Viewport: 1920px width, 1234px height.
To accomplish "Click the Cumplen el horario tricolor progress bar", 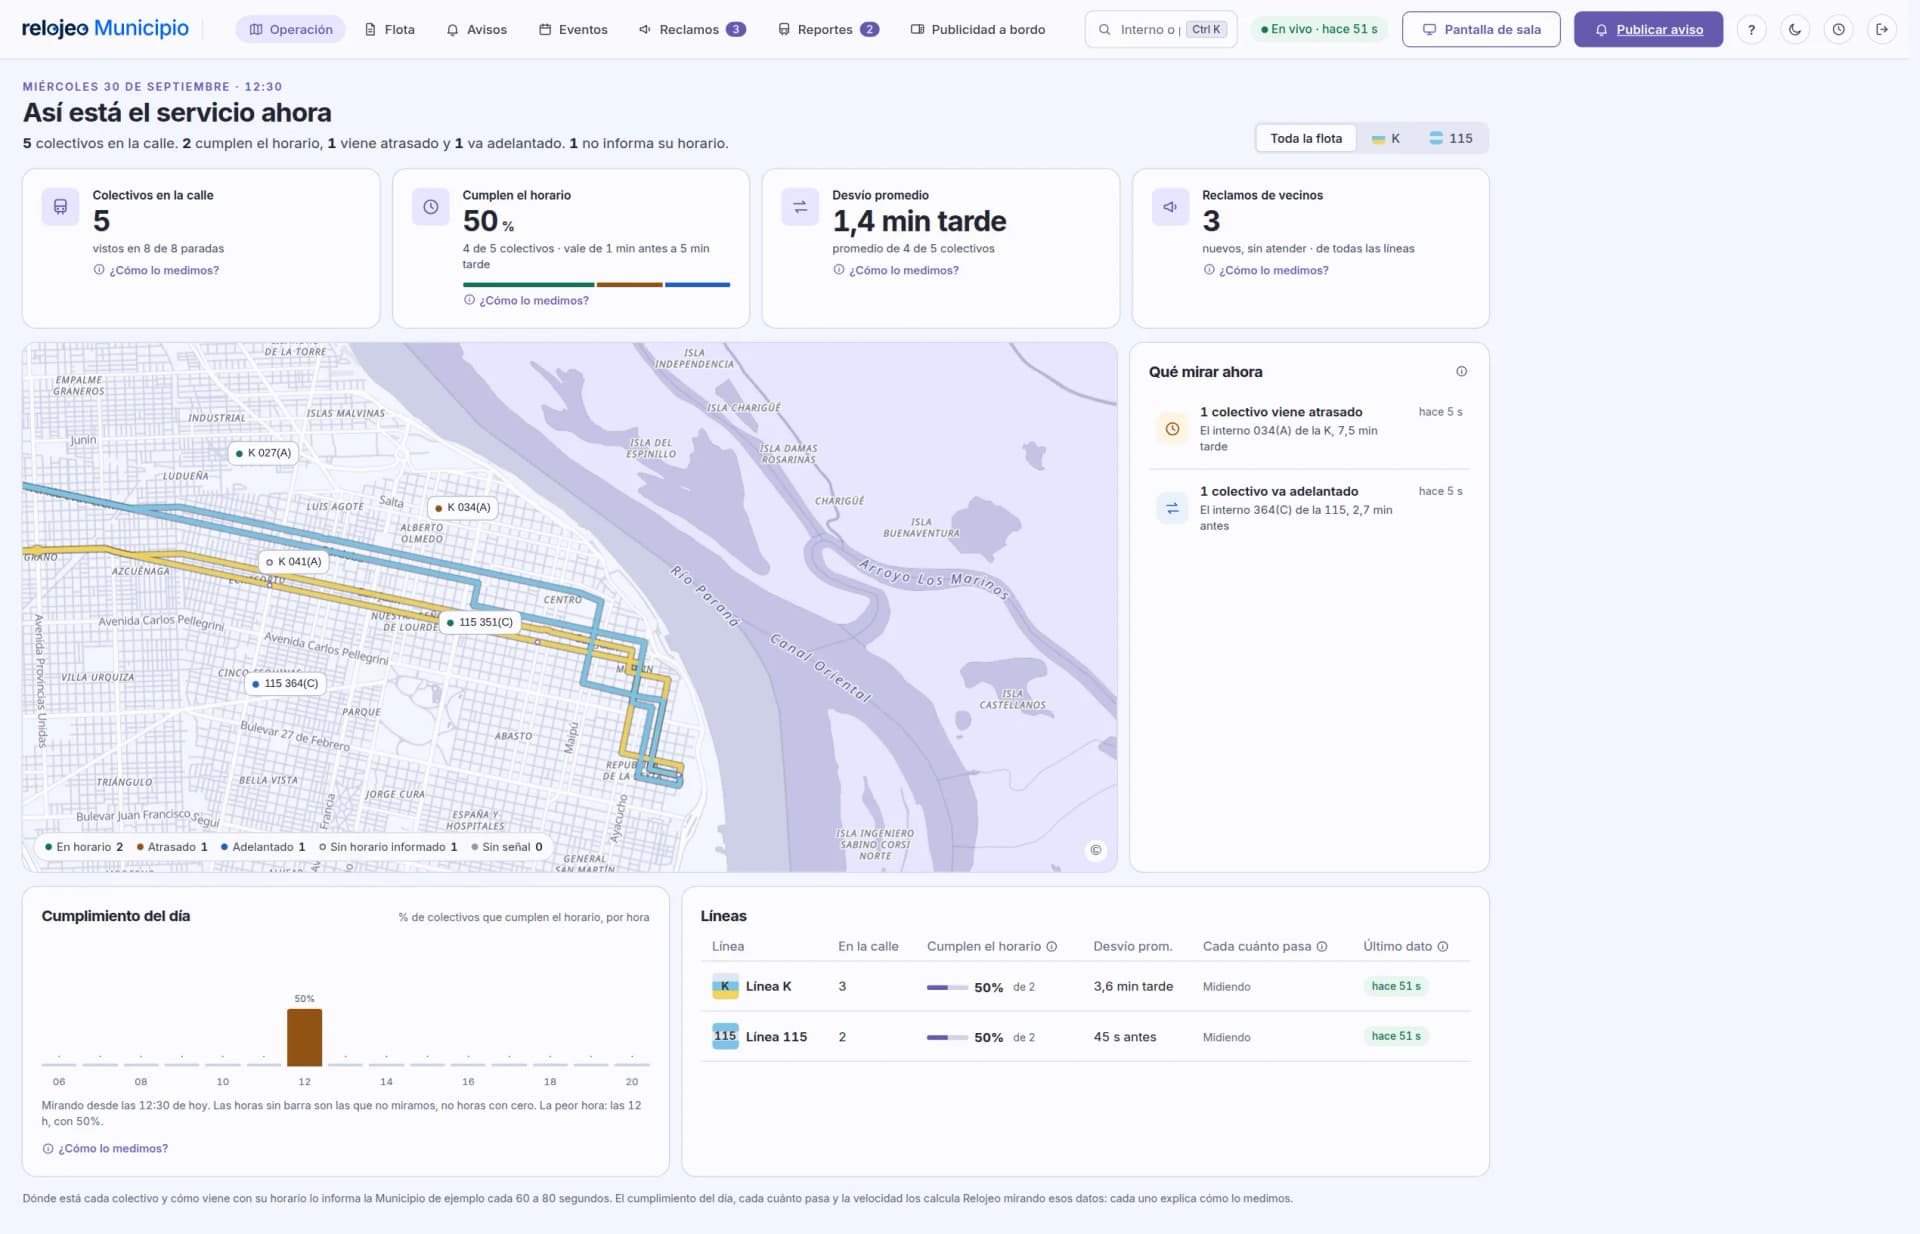I will (x=596, y=285).
